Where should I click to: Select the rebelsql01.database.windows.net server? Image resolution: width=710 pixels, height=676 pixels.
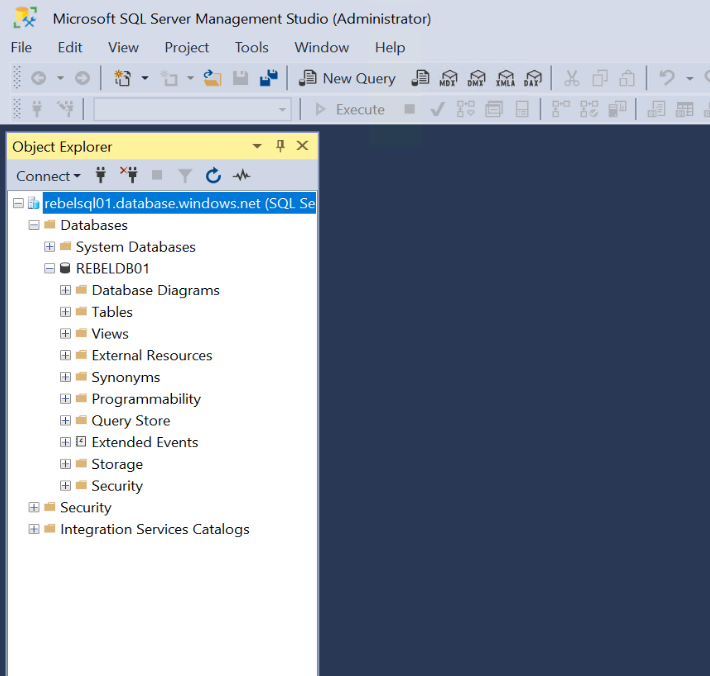click(179, 203)
